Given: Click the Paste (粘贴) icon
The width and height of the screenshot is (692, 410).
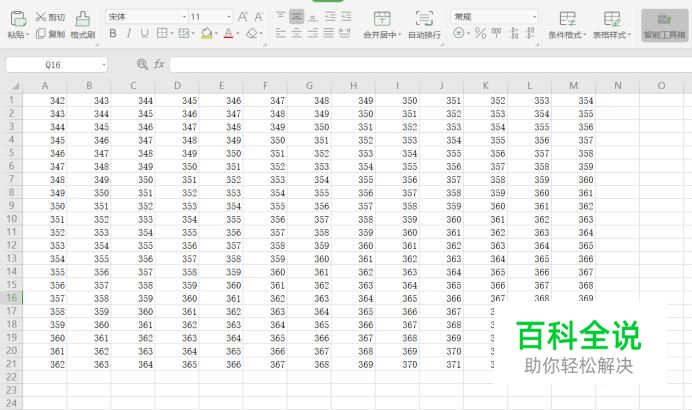Looking at the screenshot, I should pyautogui.click(x=18, y=19).
